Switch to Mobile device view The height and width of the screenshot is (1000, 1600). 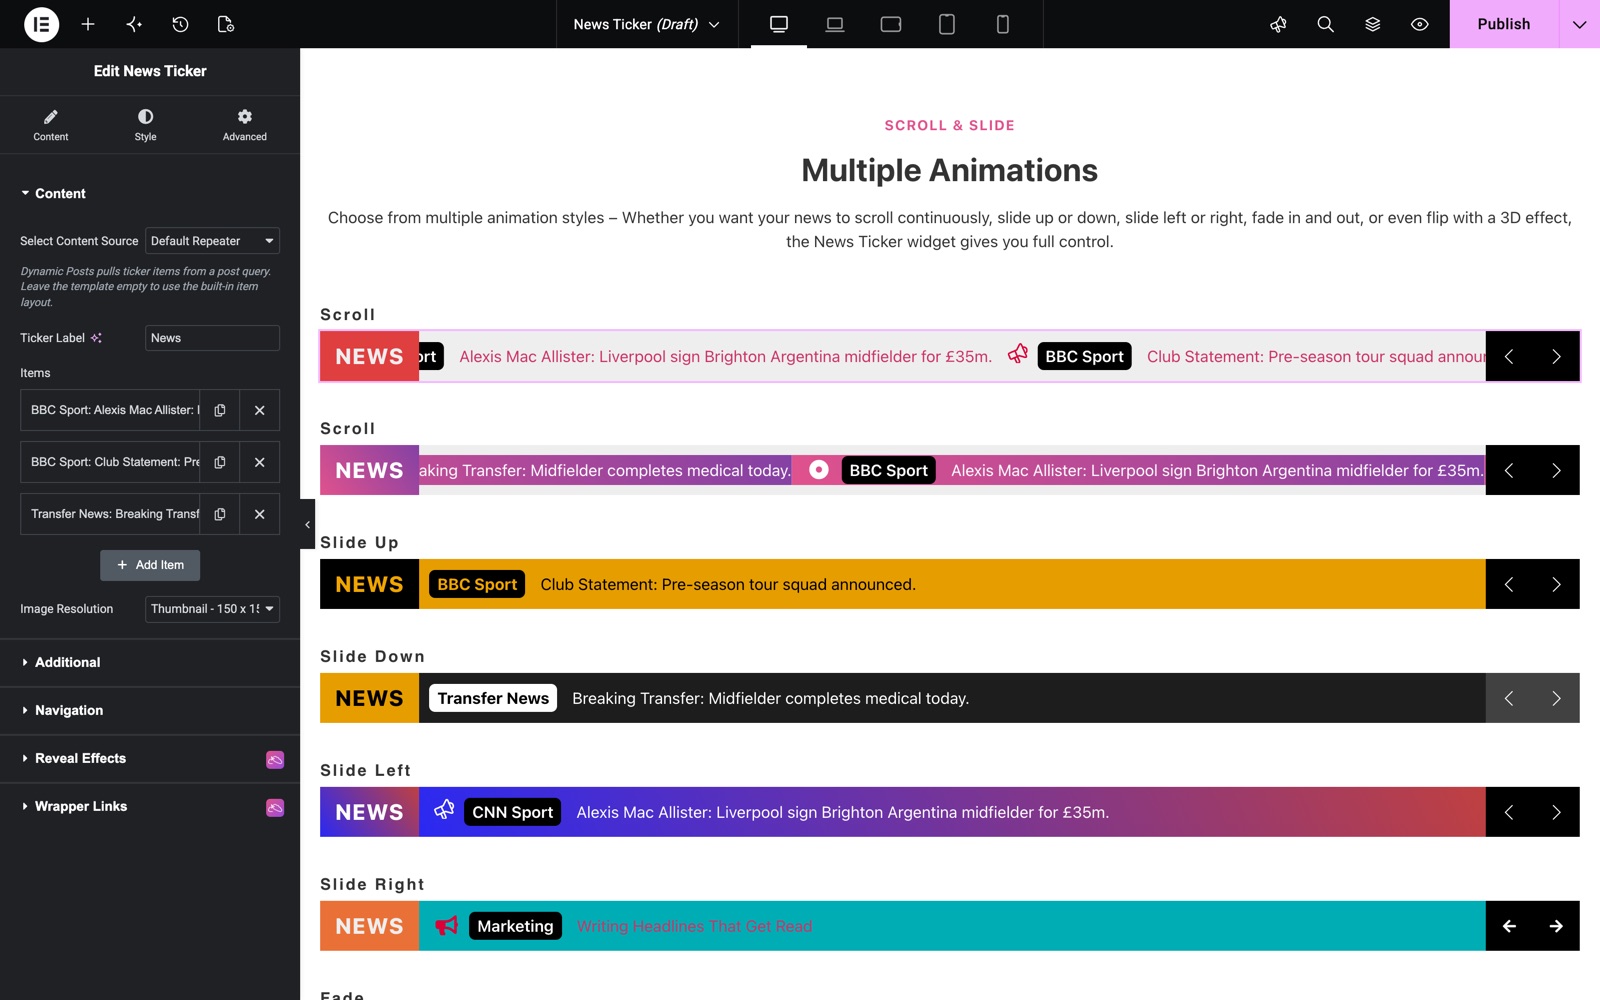coord(1003,24)
